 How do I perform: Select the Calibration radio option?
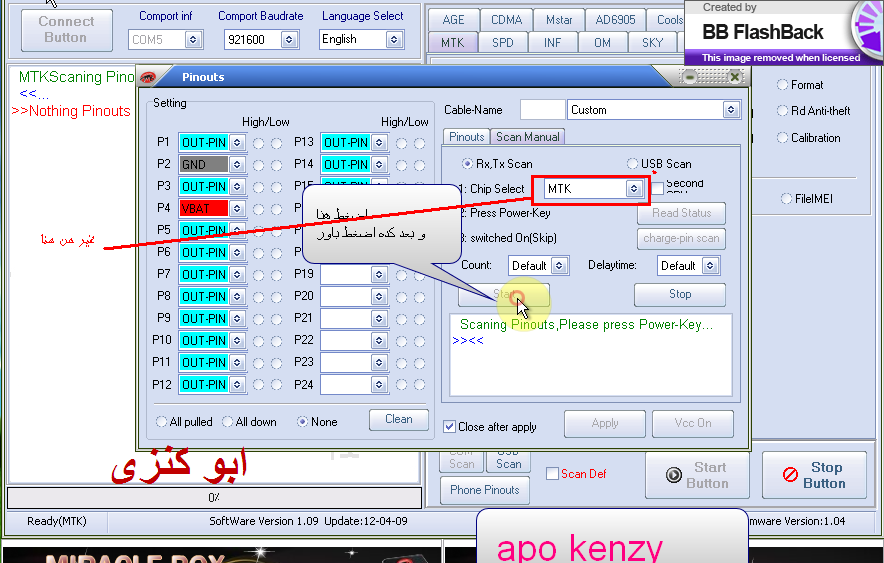(x=782, y=138)
